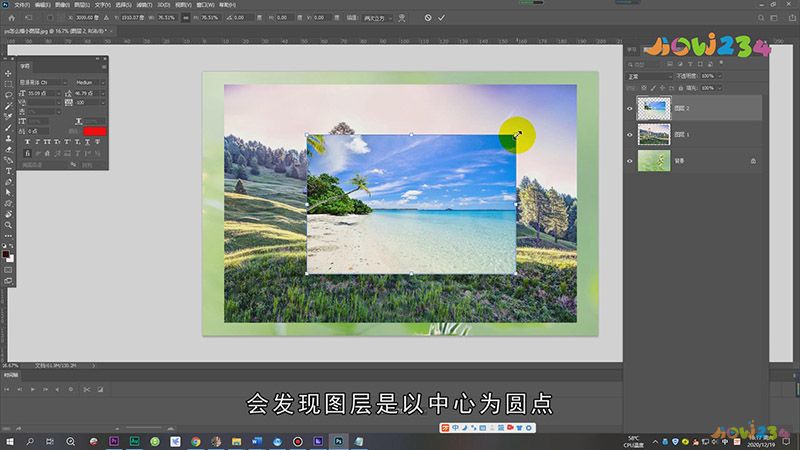Open the 编辑 (Edit) menu
The width and height of the screenshot is (800, 450).
42,5
